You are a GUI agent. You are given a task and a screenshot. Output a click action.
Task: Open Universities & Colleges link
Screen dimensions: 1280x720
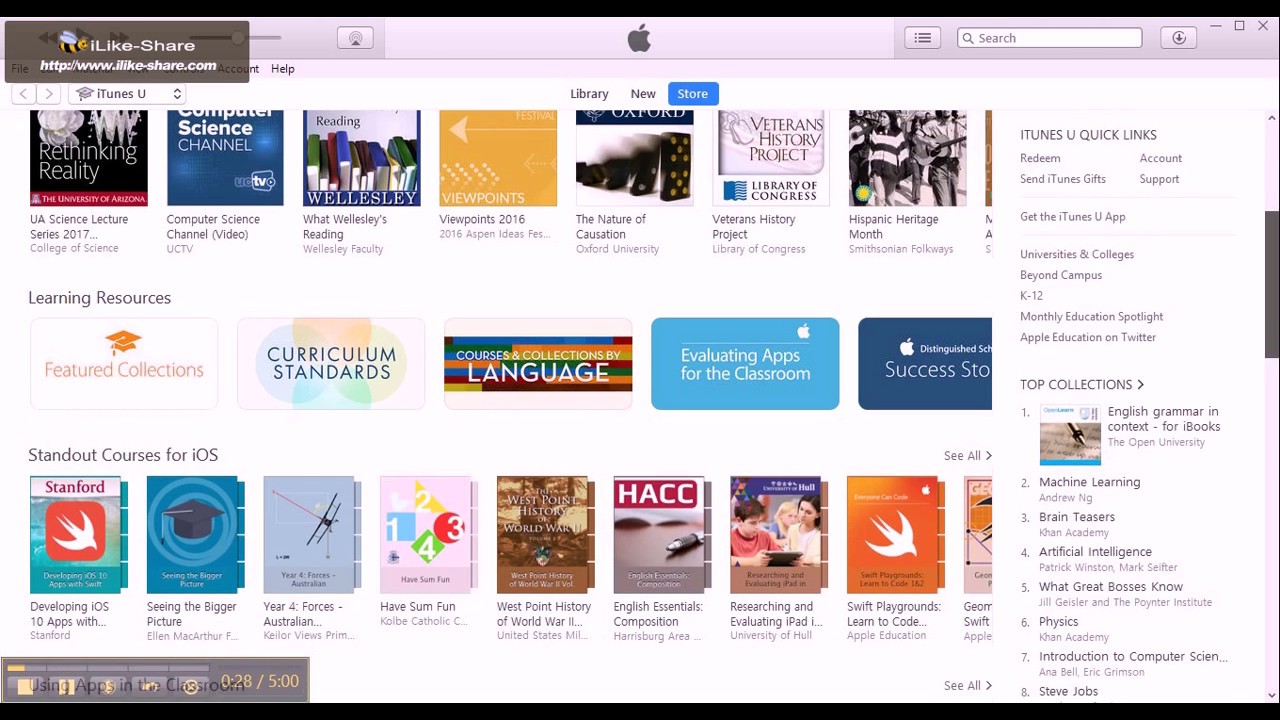1077,255
